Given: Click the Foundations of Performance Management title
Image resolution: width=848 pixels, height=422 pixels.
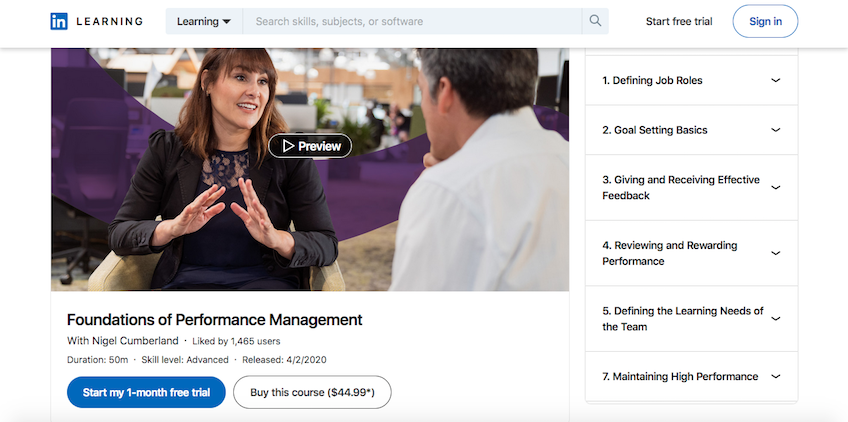Looking at the screenshot, I should point(215,320).
